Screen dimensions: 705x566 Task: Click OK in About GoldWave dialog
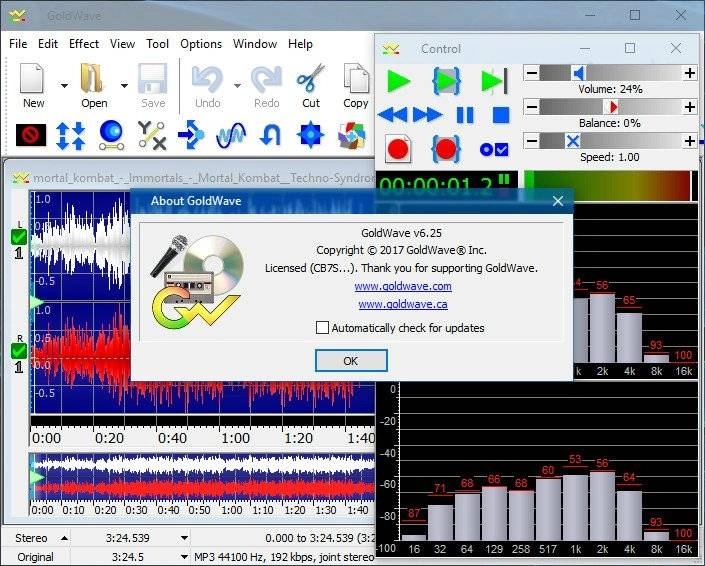pyautogui.click(x=351, y=361)
